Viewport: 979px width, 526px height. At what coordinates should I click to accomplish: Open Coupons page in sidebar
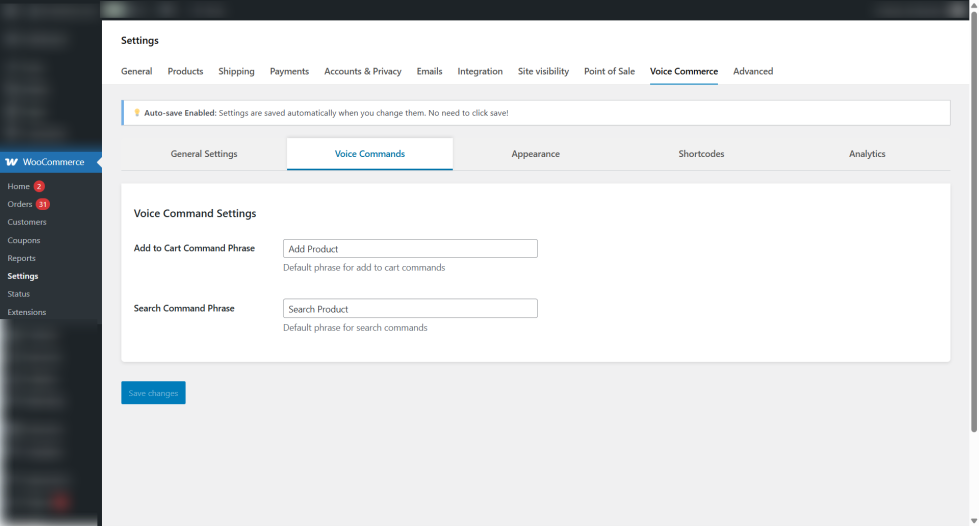pos(24,240)
